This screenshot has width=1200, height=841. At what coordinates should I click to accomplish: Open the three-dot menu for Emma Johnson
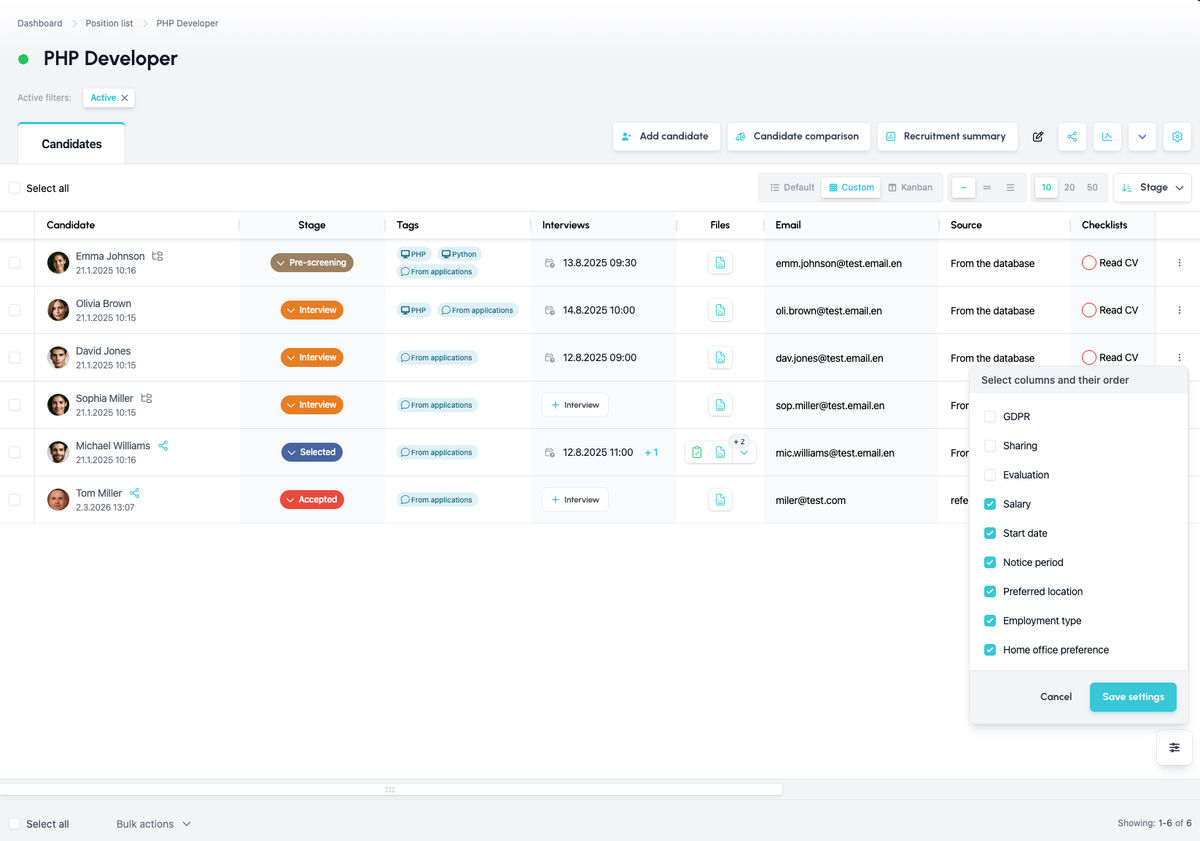[1179, 263]
